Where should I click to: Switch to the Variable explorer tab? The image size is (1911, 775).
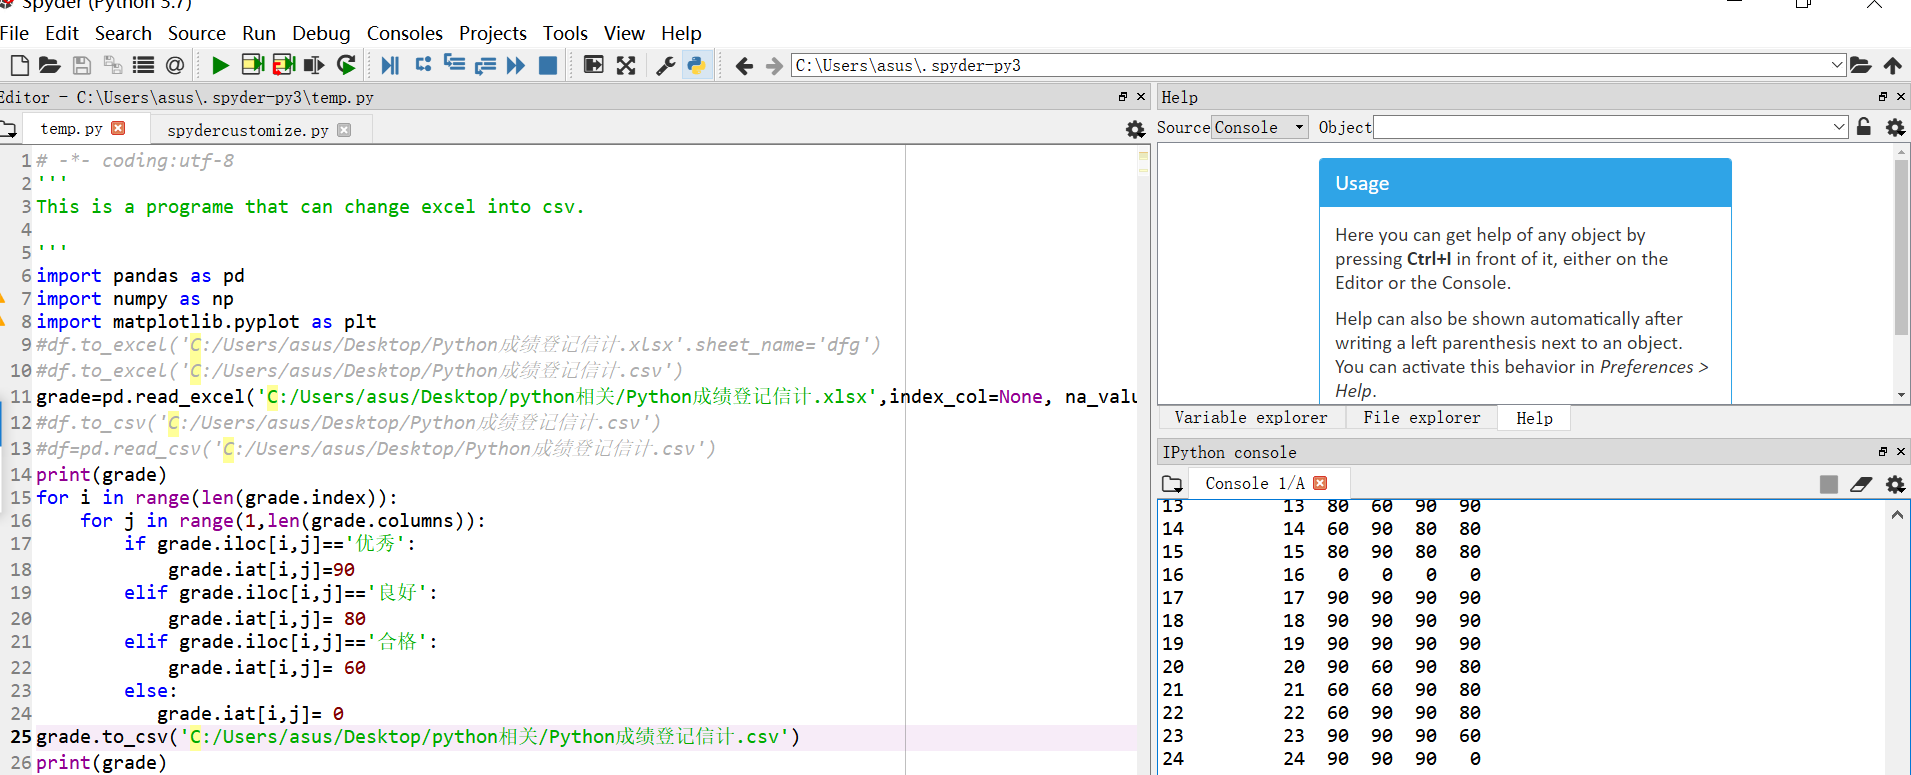pos(1250,418)
